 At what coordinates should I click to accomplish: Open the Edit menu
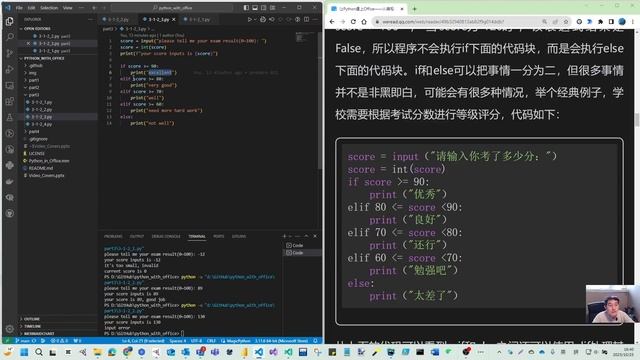pos(31,8)
